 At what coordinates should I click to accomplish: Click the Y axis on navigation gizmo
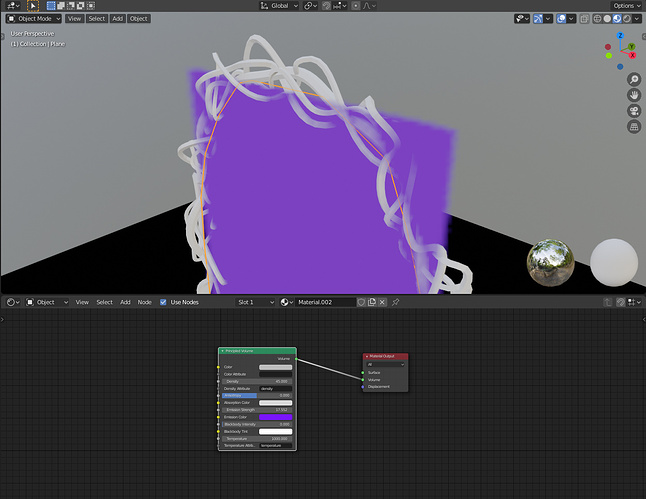pyautogui.click(x=632, y=47)
